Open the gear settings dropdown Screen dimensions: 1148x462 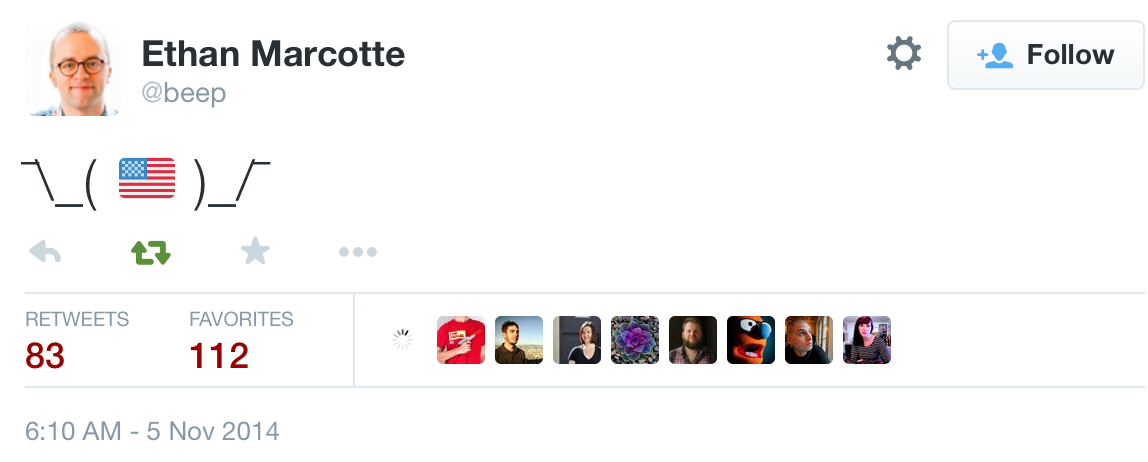click(x=903, y=54)
